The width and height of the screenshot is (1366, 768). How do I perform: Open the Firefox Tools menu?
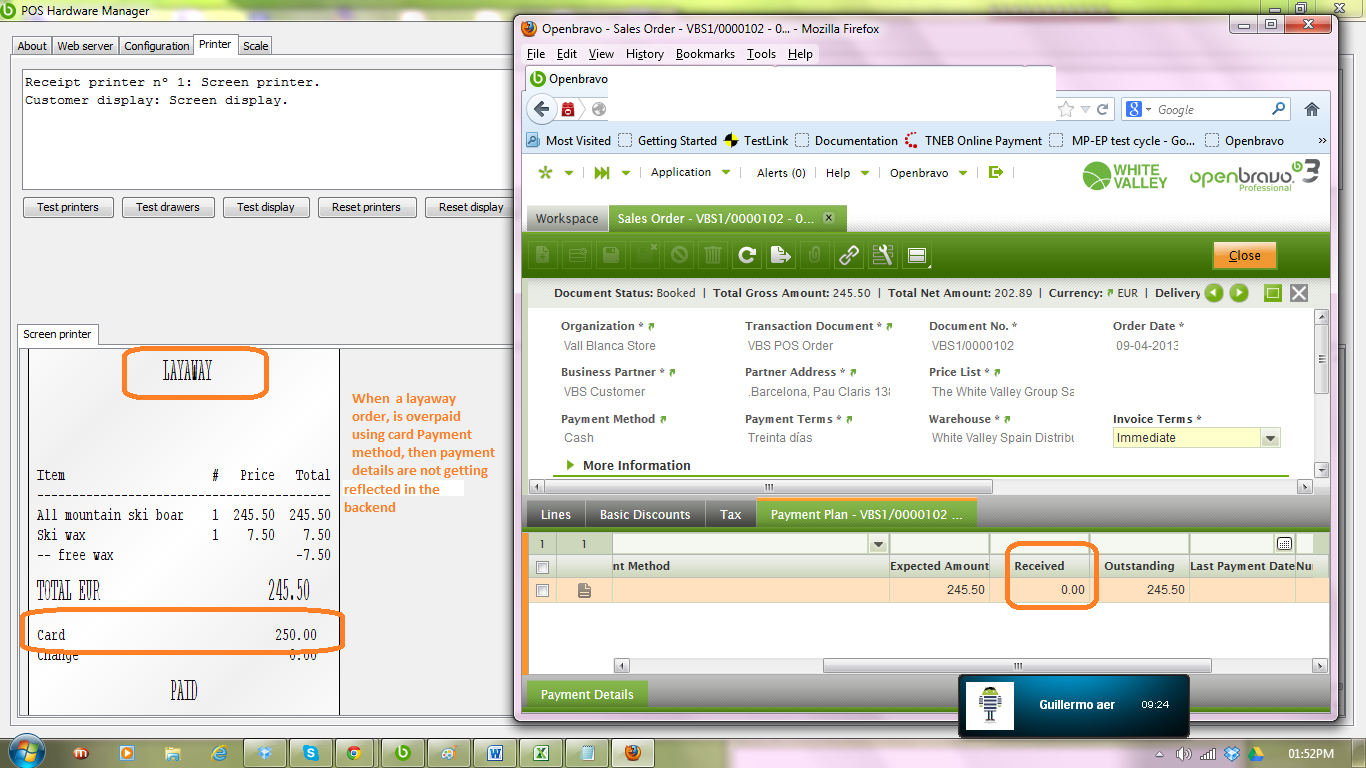click(x=761, y=54)
